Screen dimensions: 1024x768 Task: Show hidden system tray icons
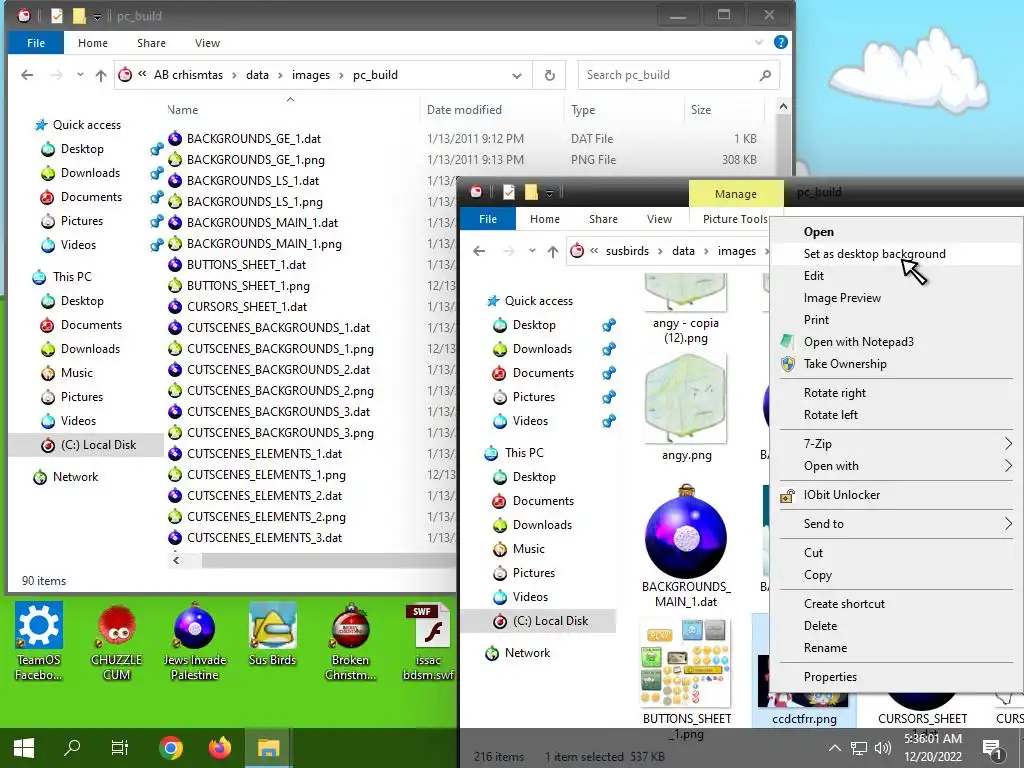834,748
